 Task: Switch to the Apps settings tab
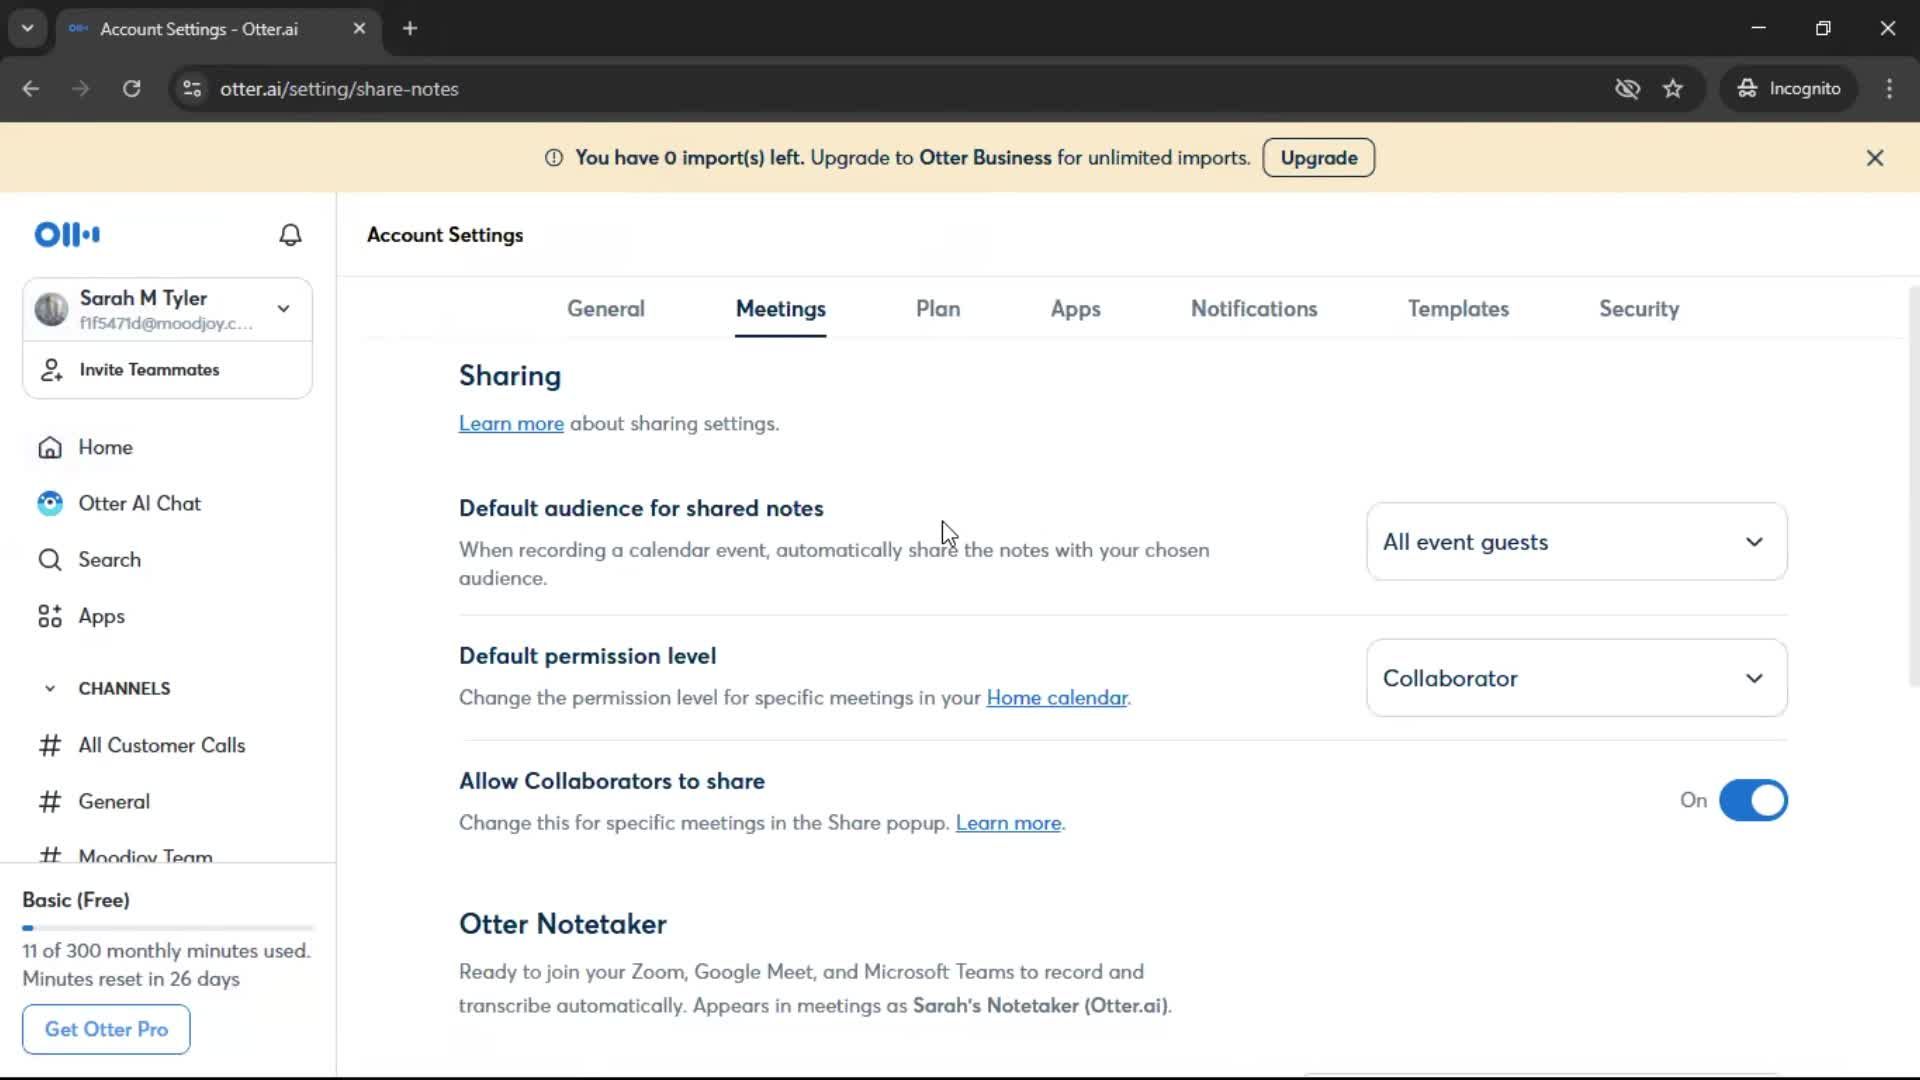1075,309
